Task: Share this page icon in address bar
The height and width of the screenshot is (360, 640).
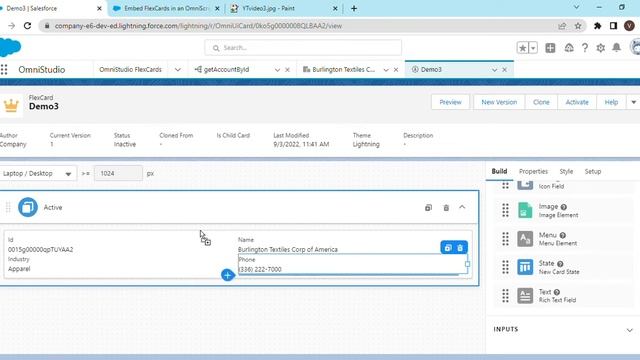Action: [x=562, y=26]
